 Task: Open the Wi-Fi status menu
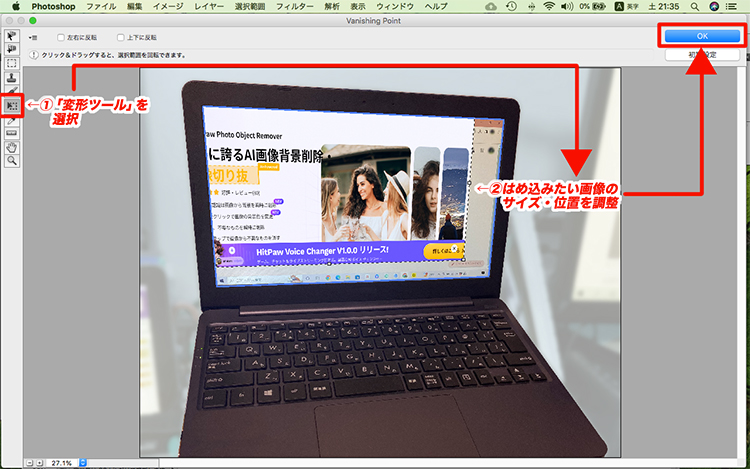(x=549, y=6)
